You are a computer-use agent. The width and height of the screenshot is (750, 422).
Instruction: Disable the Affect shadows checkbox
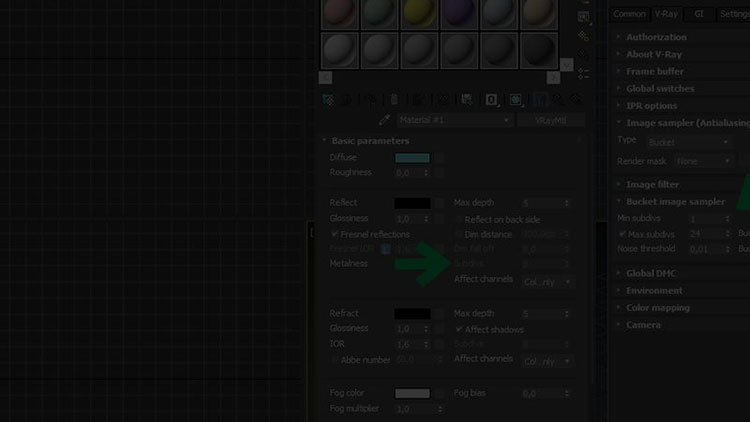pyautogui.click(x=459, y=329)
